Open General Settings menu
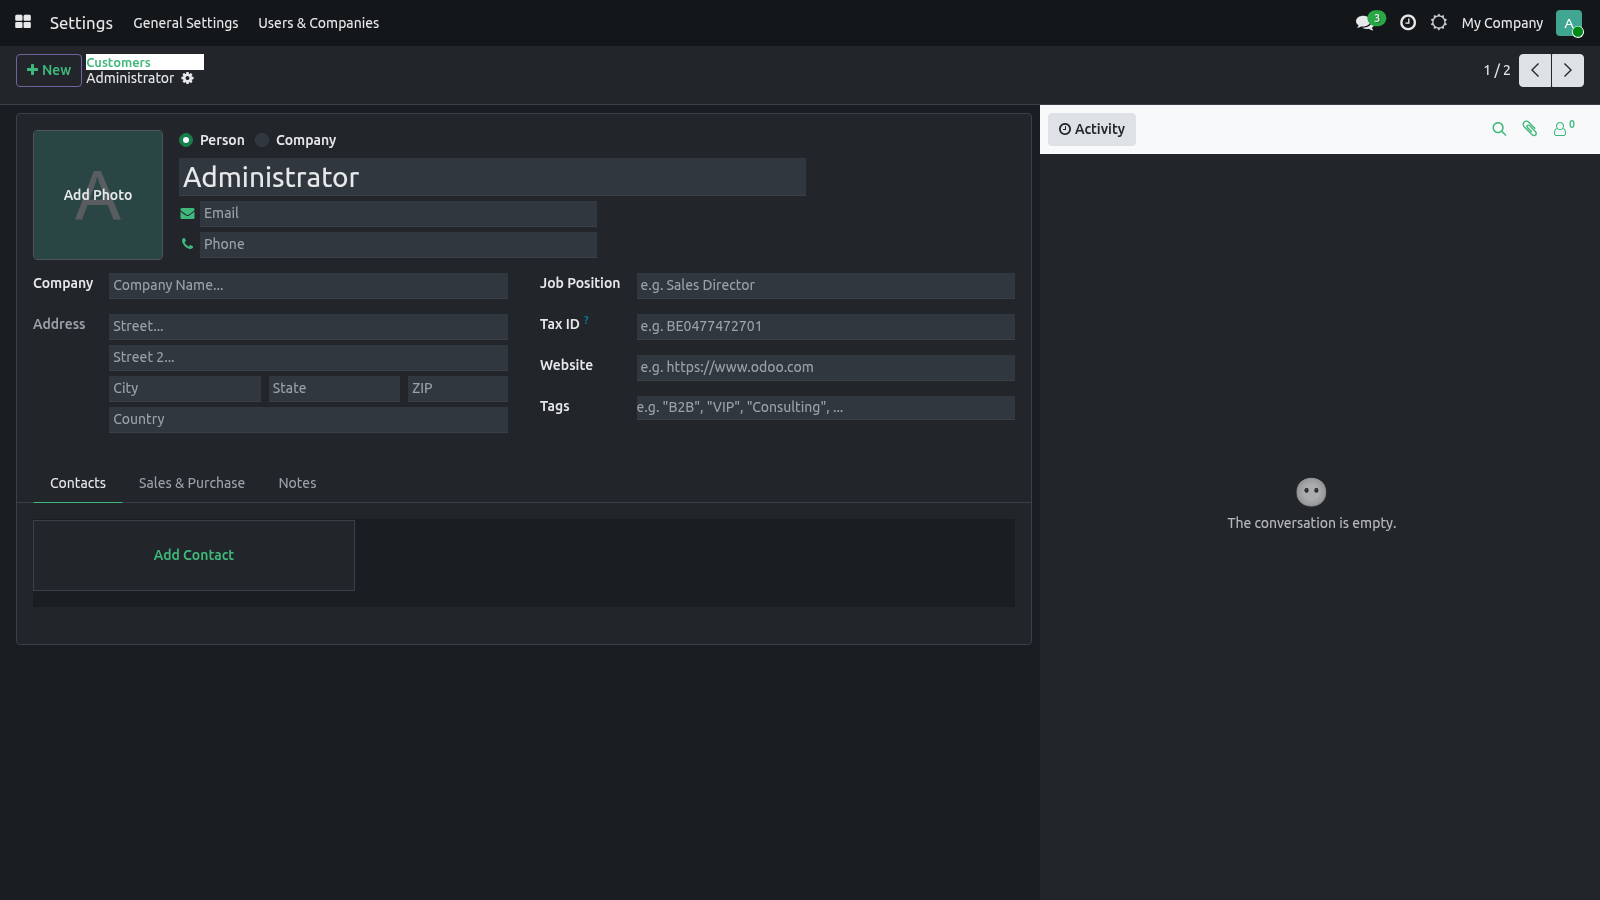The width and height of the screenshot is (1600, 900). click(x=186, y=23)
